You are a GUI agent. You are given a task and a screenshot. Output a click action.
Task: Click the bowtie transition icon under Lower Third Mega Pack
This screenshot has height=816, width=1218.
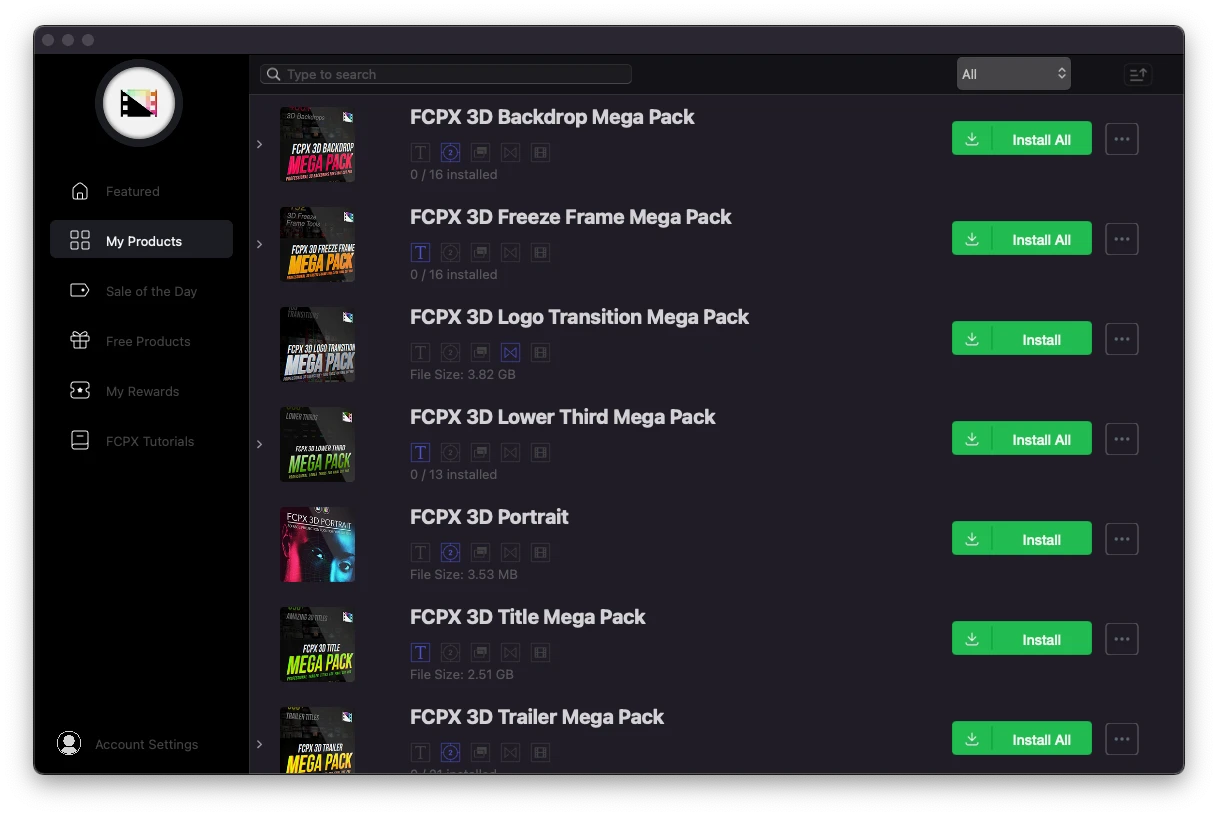coord(510,452)
